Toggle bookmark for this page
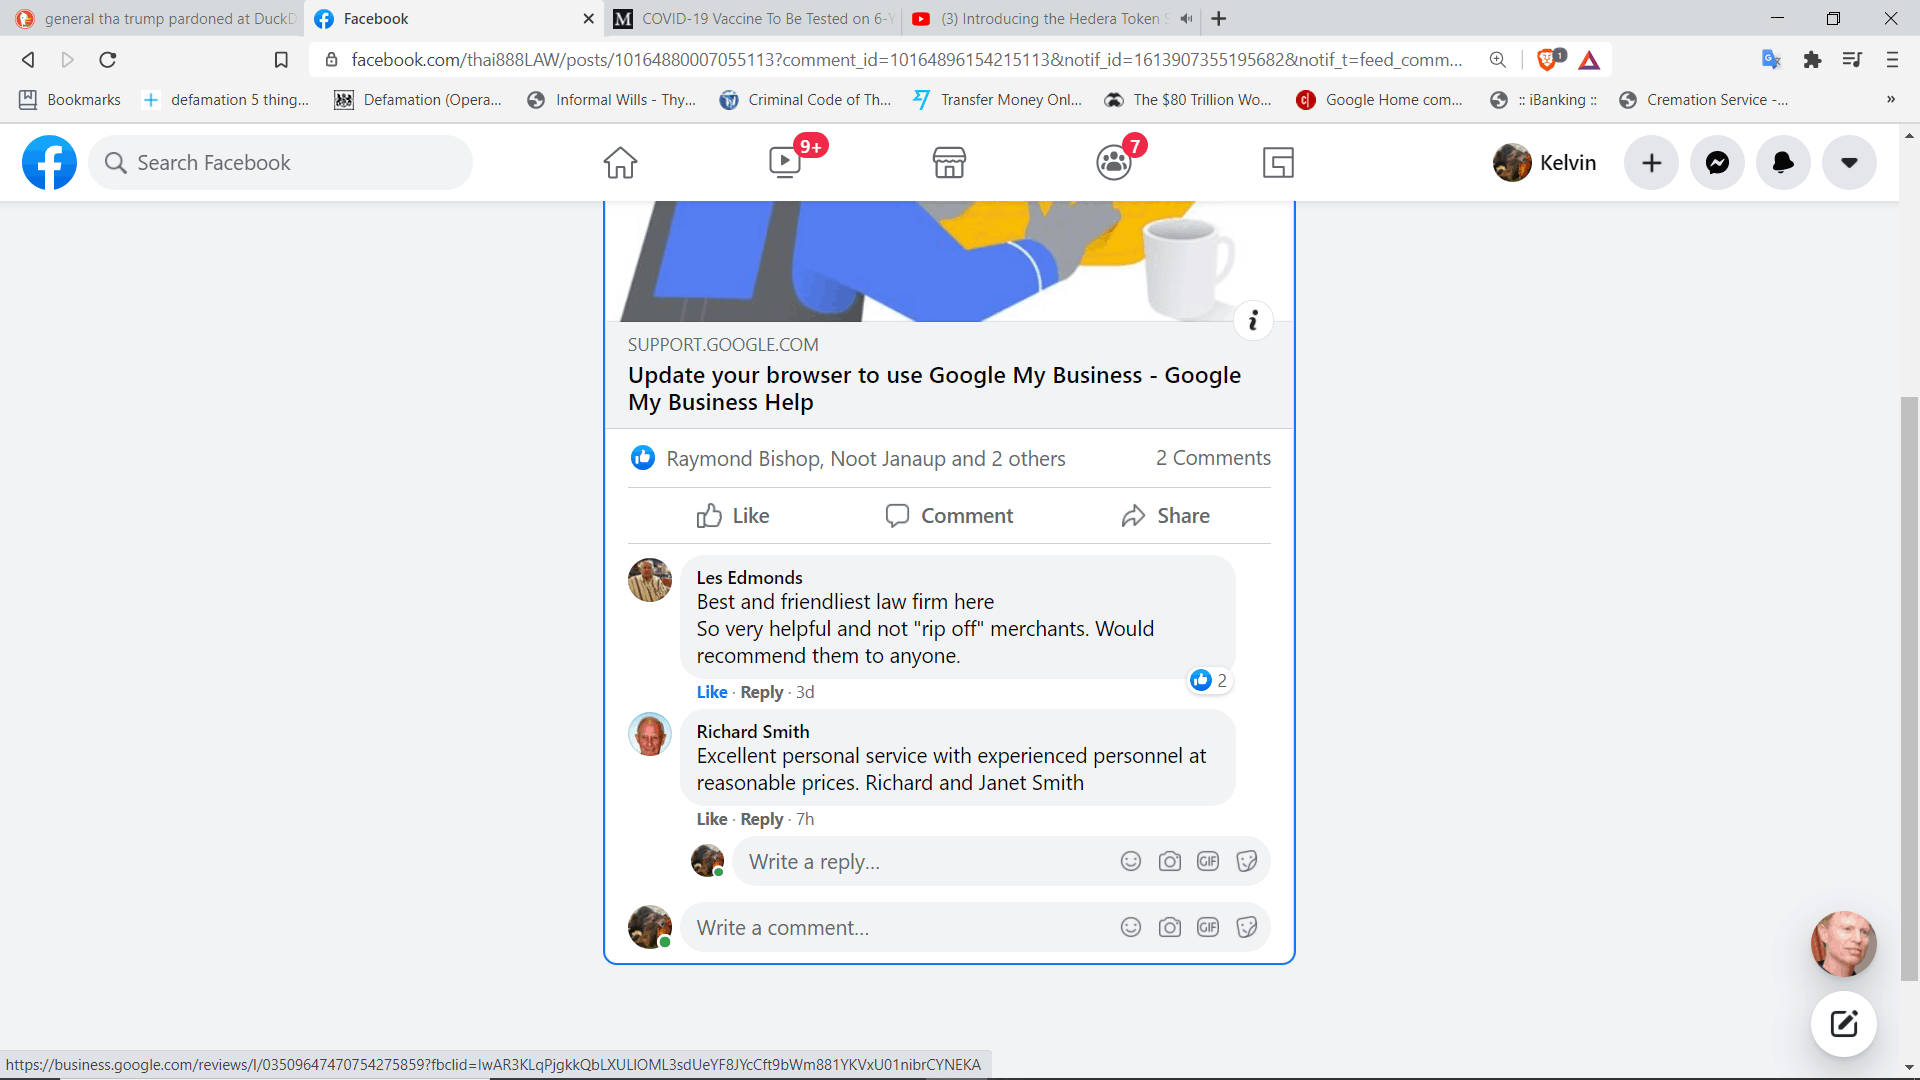This screenshot has height=1080, width=1920. click(281, 60)
